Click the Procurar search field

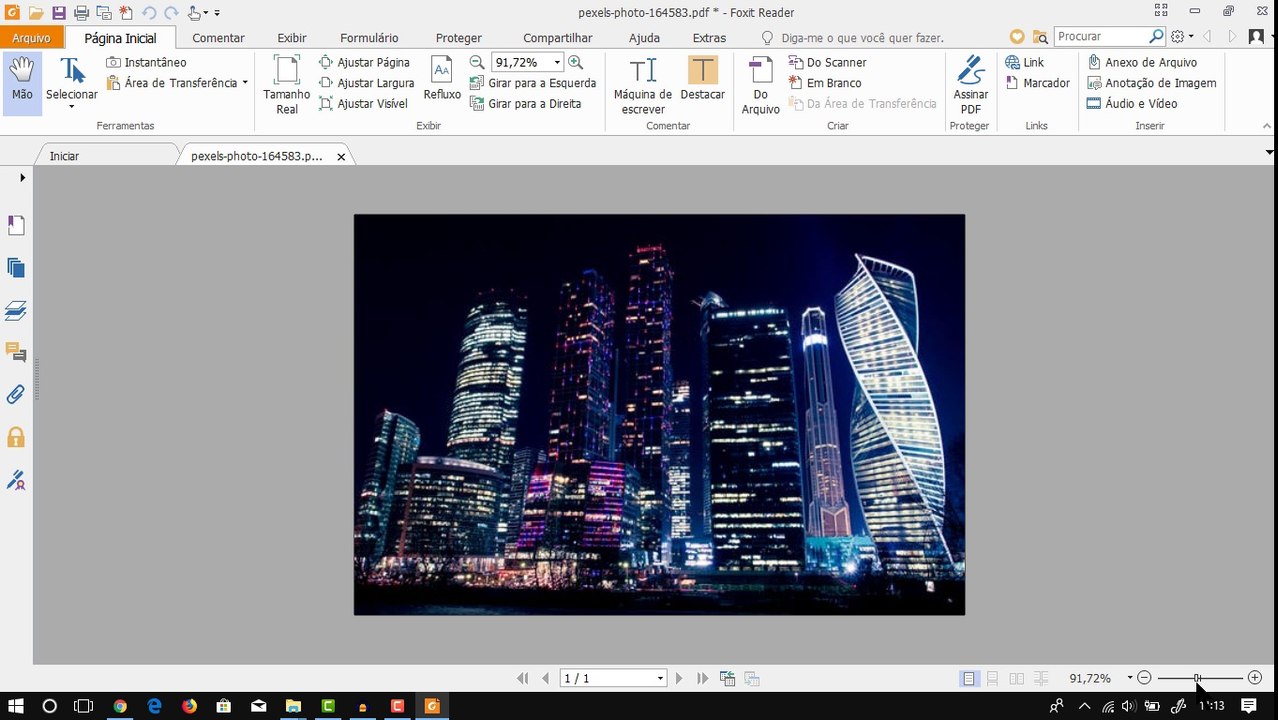pyautogui.click(x=1102, y=36)
